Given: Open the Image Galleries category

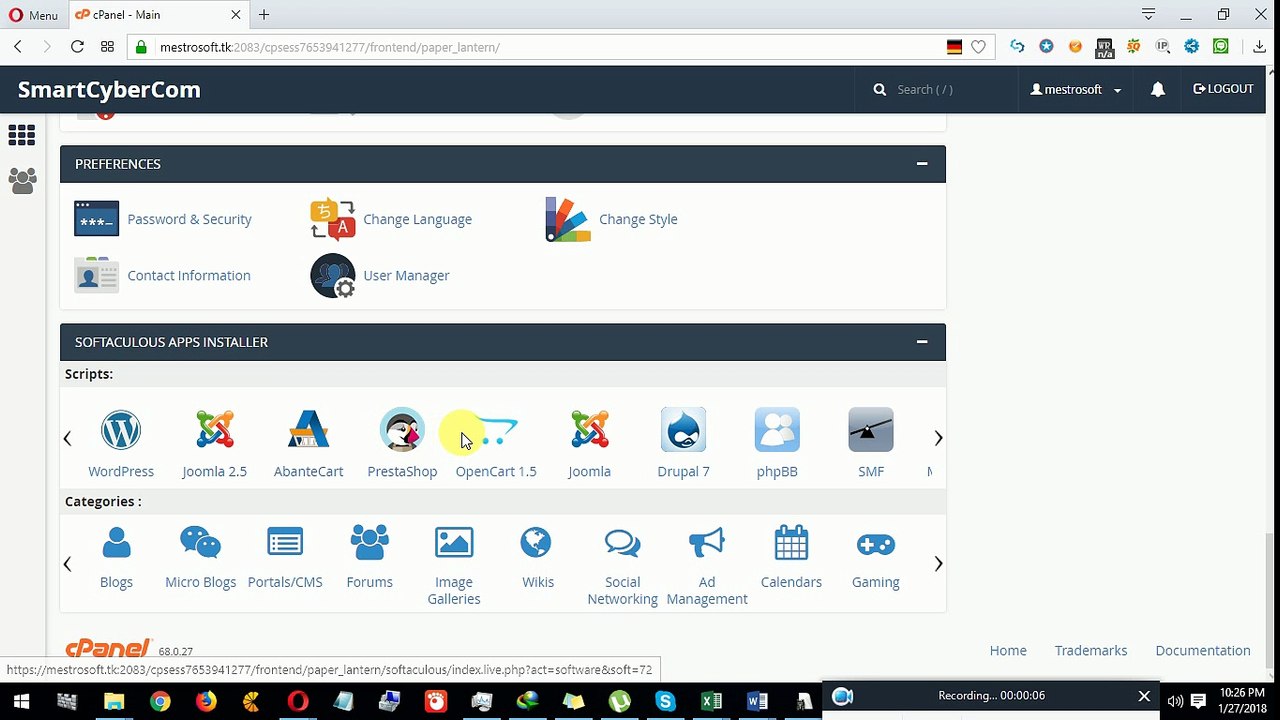Looking at the screenshot, I should tap(454, 543).
